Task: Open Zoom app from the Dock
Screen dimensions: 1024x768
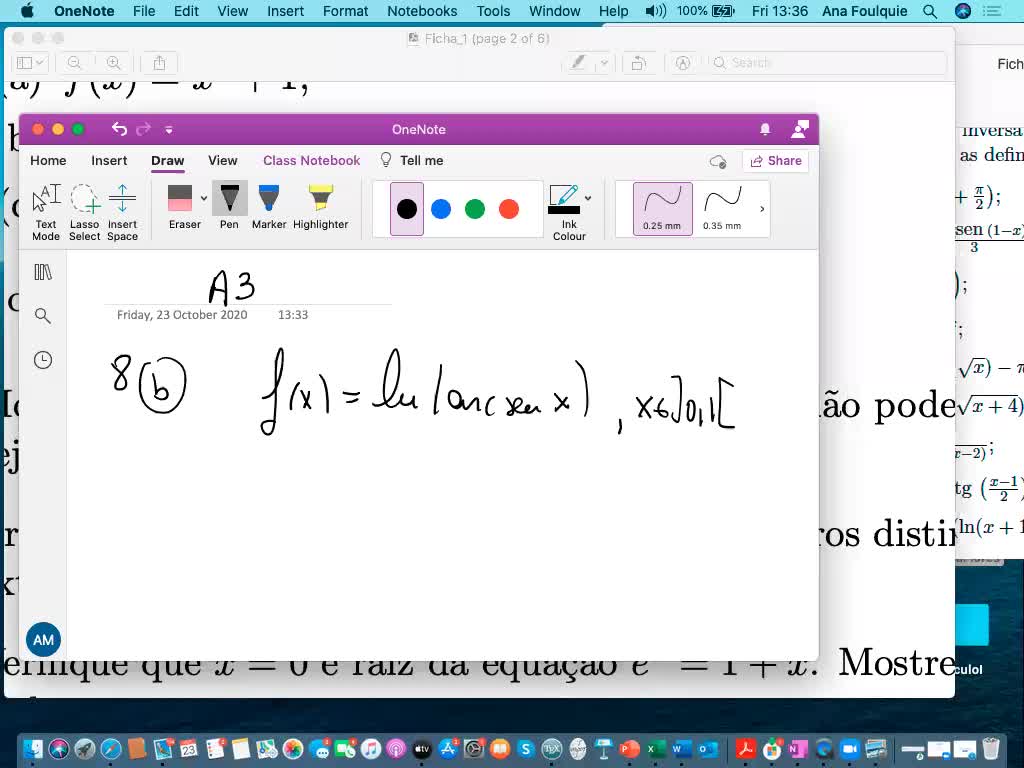Action: (850, 748)
